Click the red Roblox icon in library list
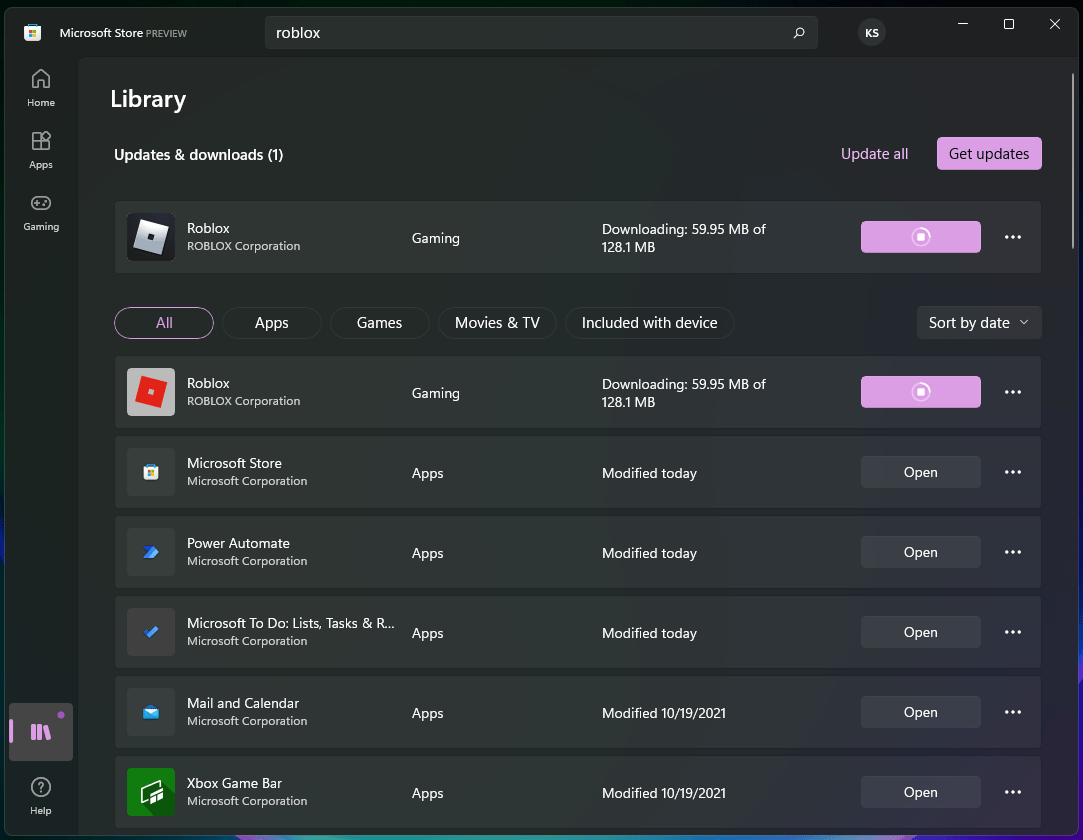The height and width of the screenshot is (840, 1083). [151, 392]
